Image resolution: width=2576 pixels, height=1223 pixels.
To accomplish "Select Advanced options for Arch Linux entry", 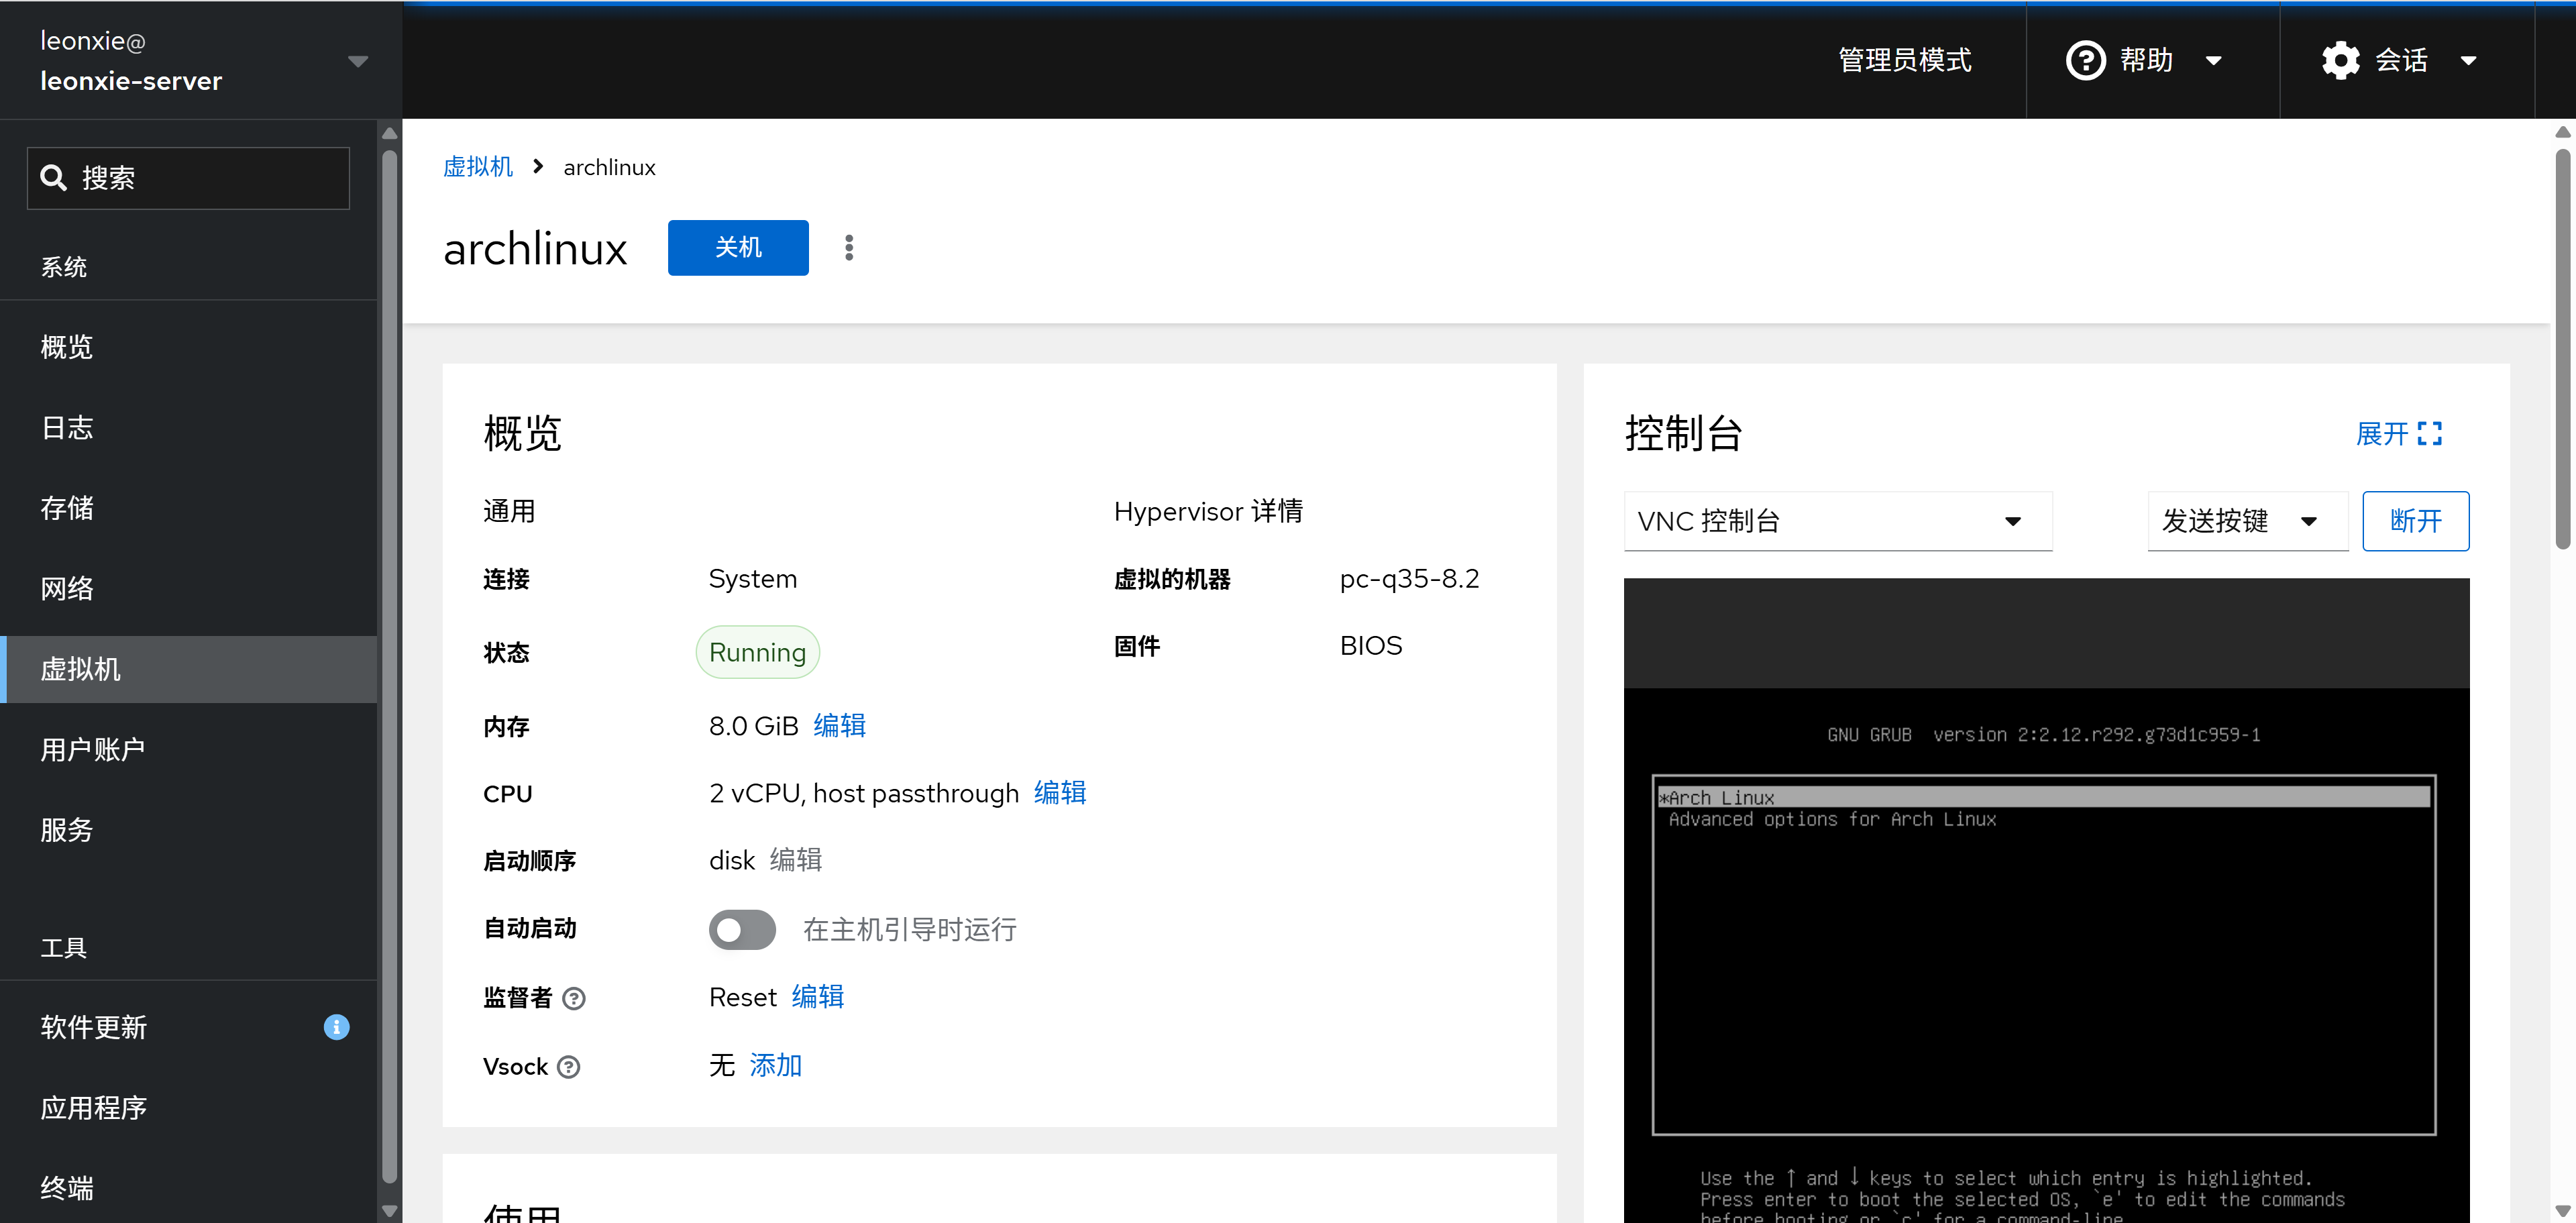I will coord(1832,819).
